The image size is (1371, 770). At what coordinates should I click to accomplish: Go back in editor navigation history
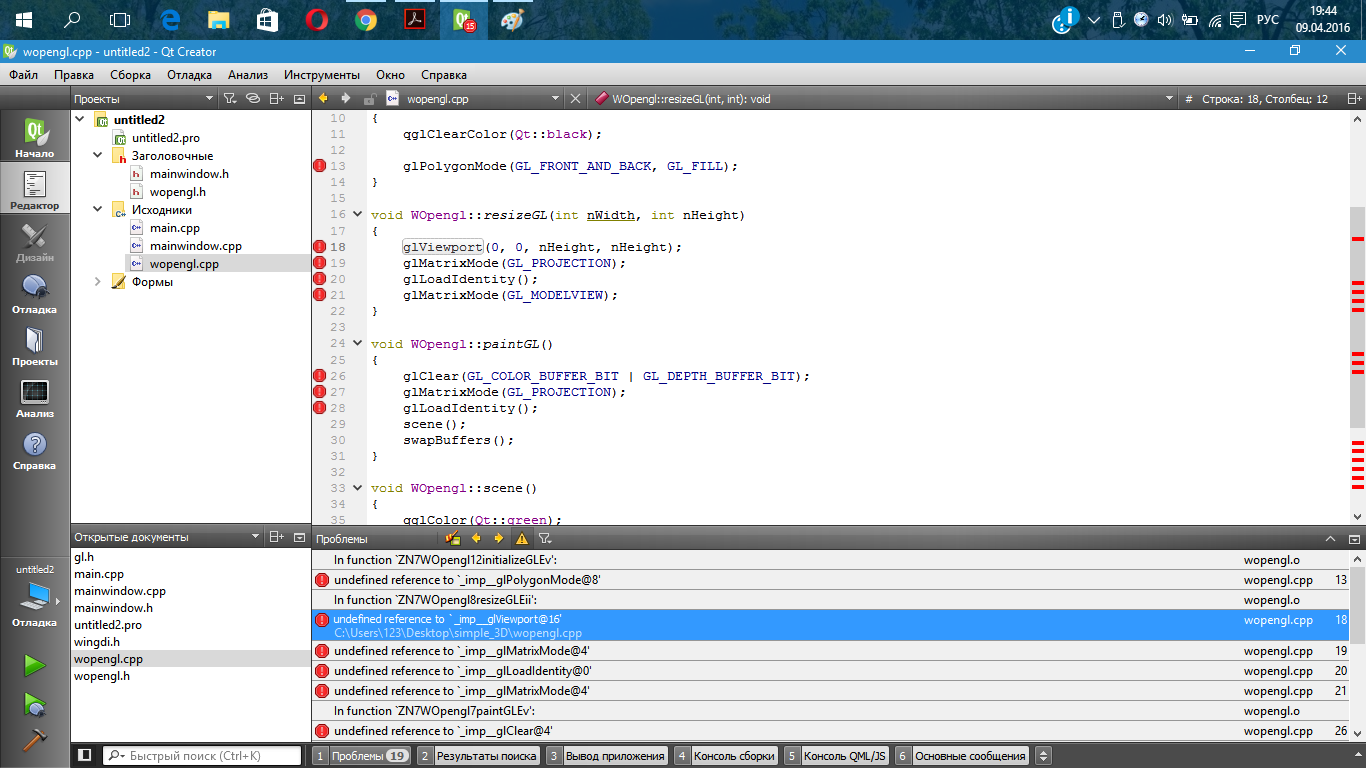323,99
